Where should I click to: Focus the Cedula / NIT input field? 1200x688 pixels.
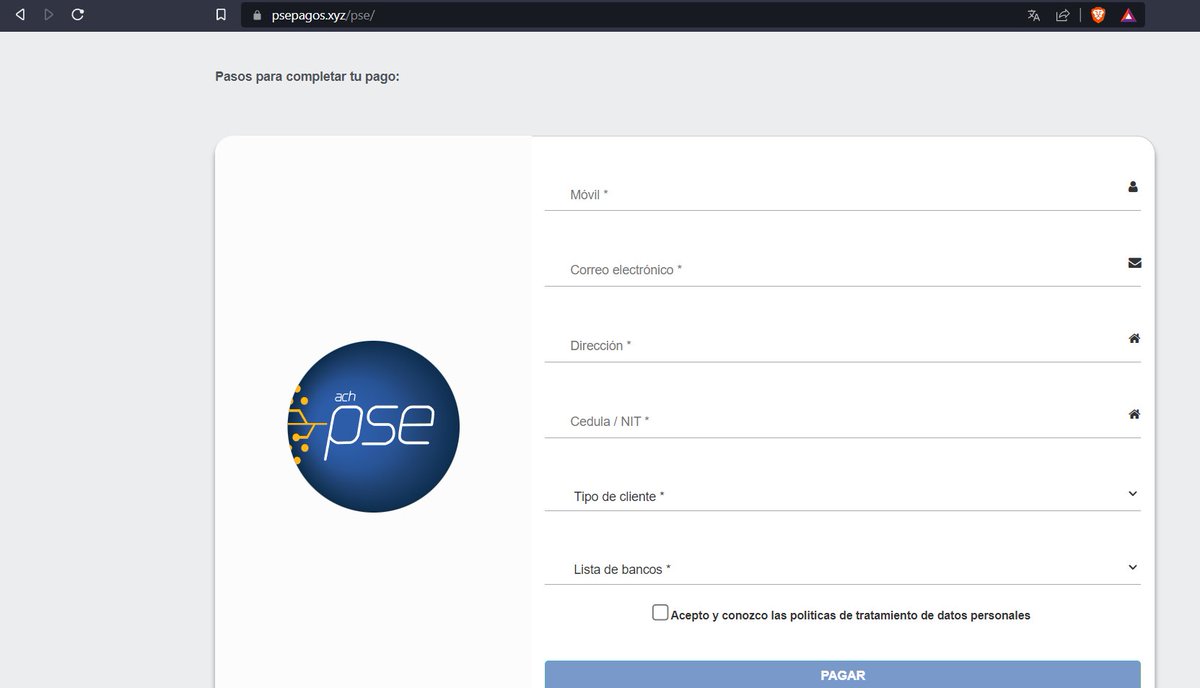(842, 421)
